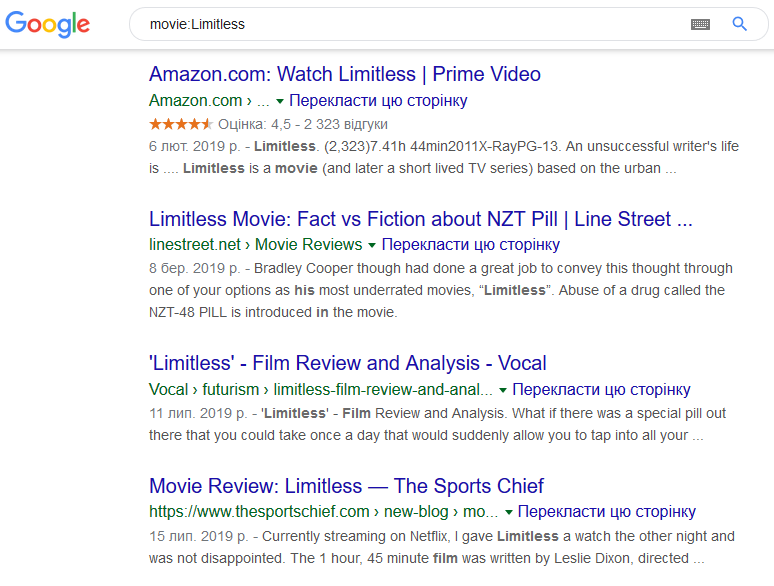Expand dropdown arrow next to Vocal futurism URL
The image size is (774, 586).
[503, 391]
